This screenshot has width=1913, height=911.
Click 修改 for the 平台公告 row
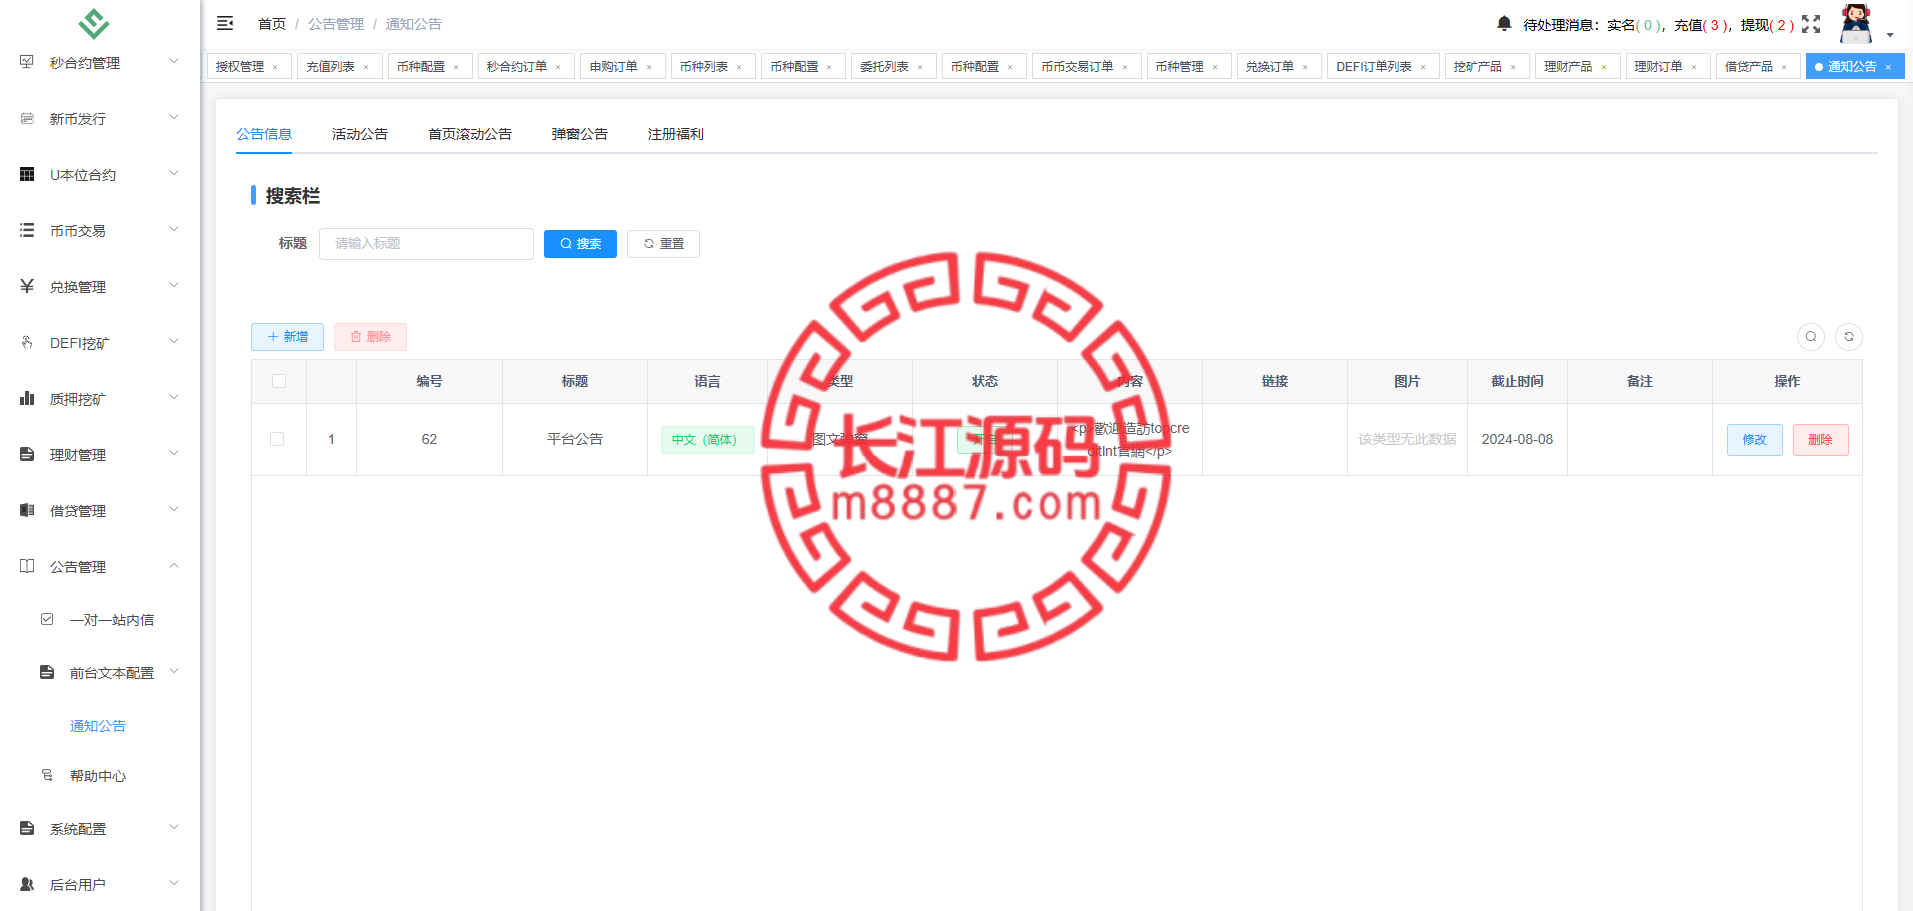[x=1755, y=440]
